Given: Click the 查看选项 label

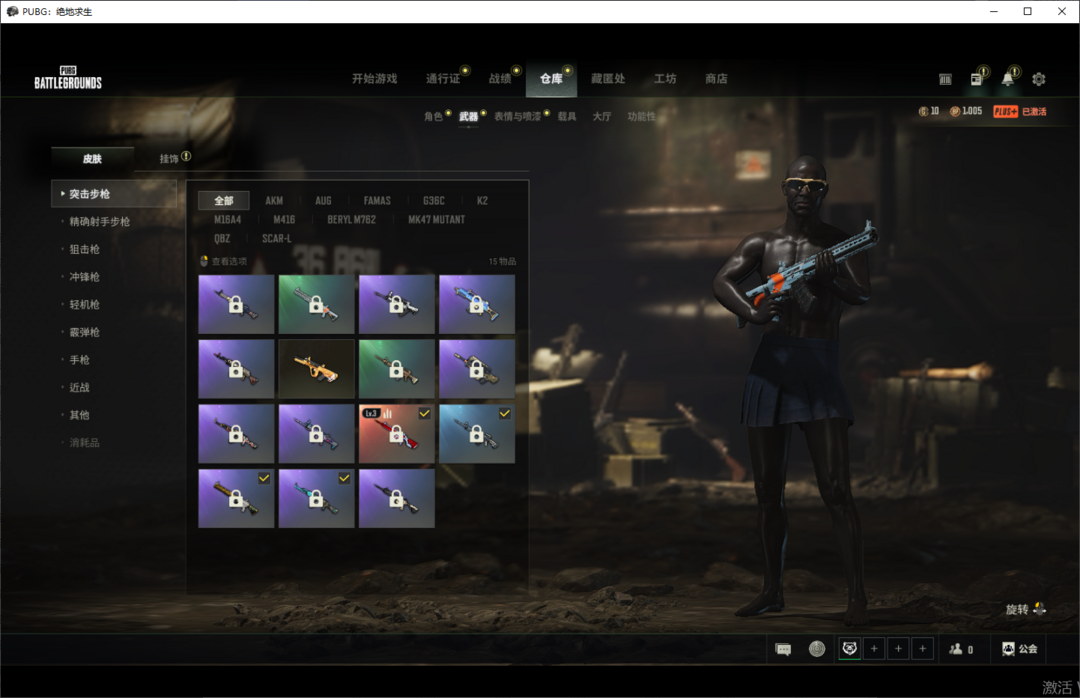Looking at the screenshot, I should tap(229, 261).
